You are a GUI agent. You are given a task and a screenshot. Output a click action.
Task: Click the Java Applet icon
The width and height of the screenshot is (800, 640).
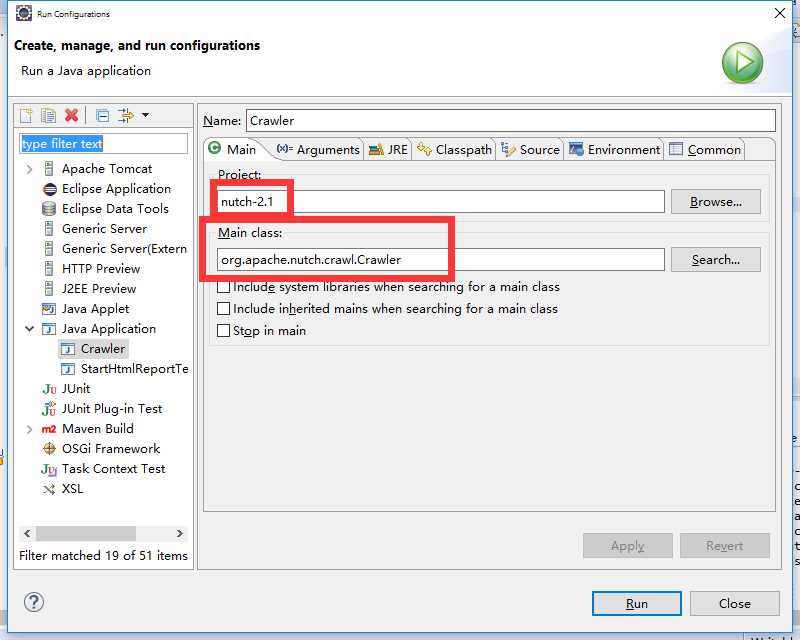(x=49, y=309)
